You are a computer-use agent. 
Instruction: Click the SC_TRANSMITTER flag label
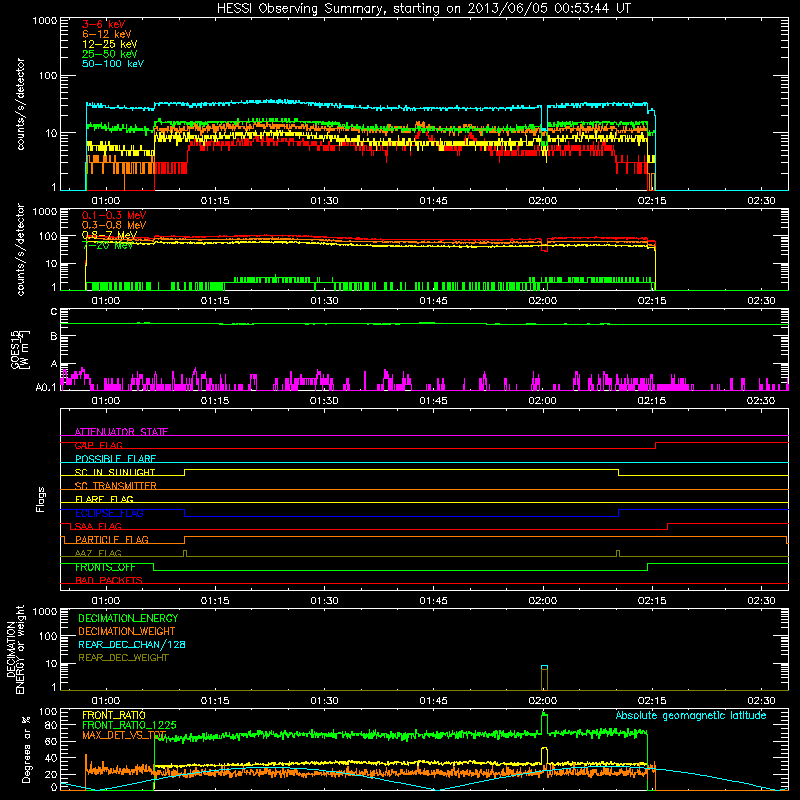pyautogui.click(x=115, y=486)
